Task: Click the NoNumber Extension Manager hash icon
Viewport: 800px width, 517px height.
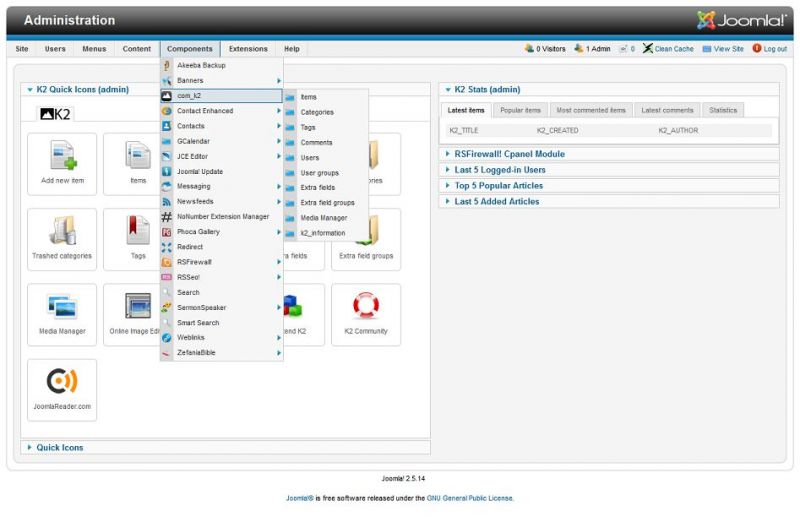Action: (x=166, y=217)
